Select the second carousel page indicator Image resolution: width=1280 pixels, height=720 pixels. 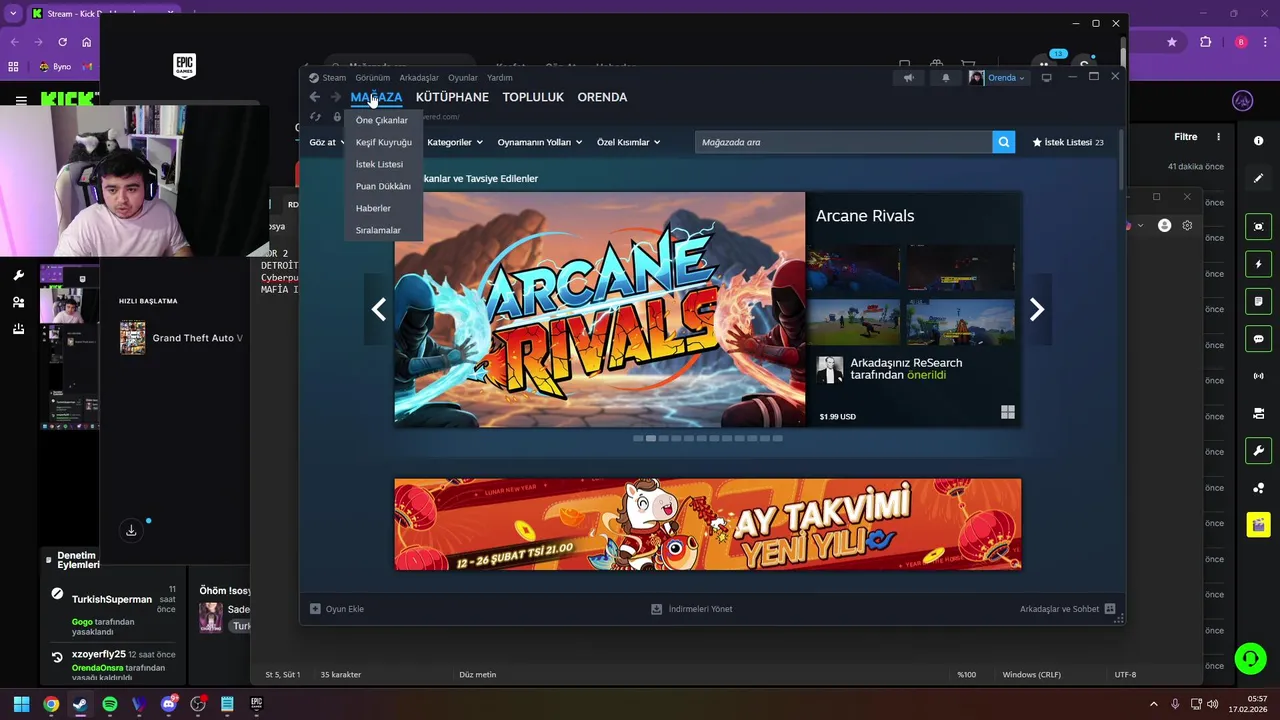click(651, 438)
